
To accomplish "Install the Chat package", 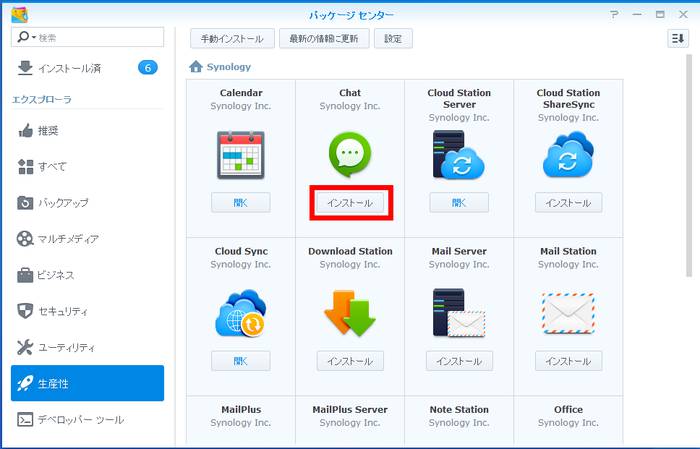I will (350, 203).
